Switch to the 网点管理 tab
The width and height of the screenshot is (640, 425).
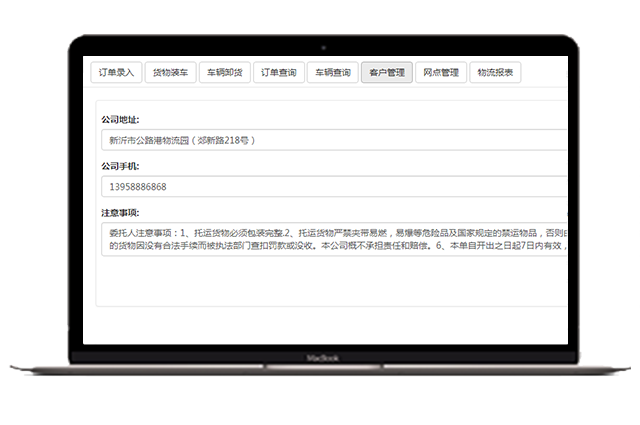tap(441, 73)
